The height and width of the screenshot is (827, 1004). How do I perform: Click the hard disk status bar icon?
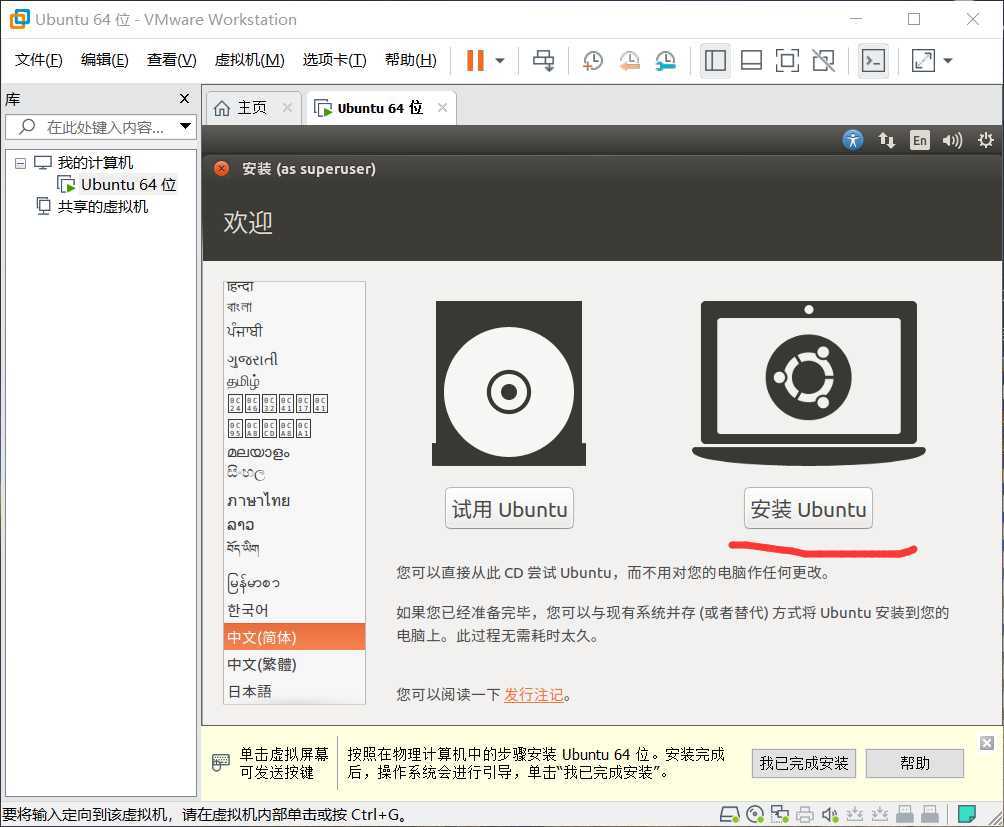click(729, 814)
